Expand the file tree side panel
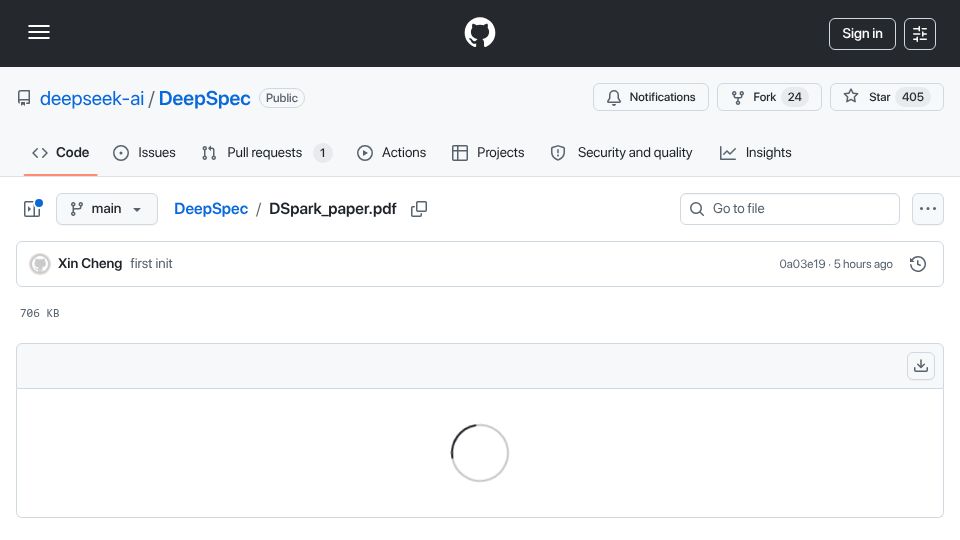Image resolution: width=960 pixels, height=540 pixels. pos(32,209)
